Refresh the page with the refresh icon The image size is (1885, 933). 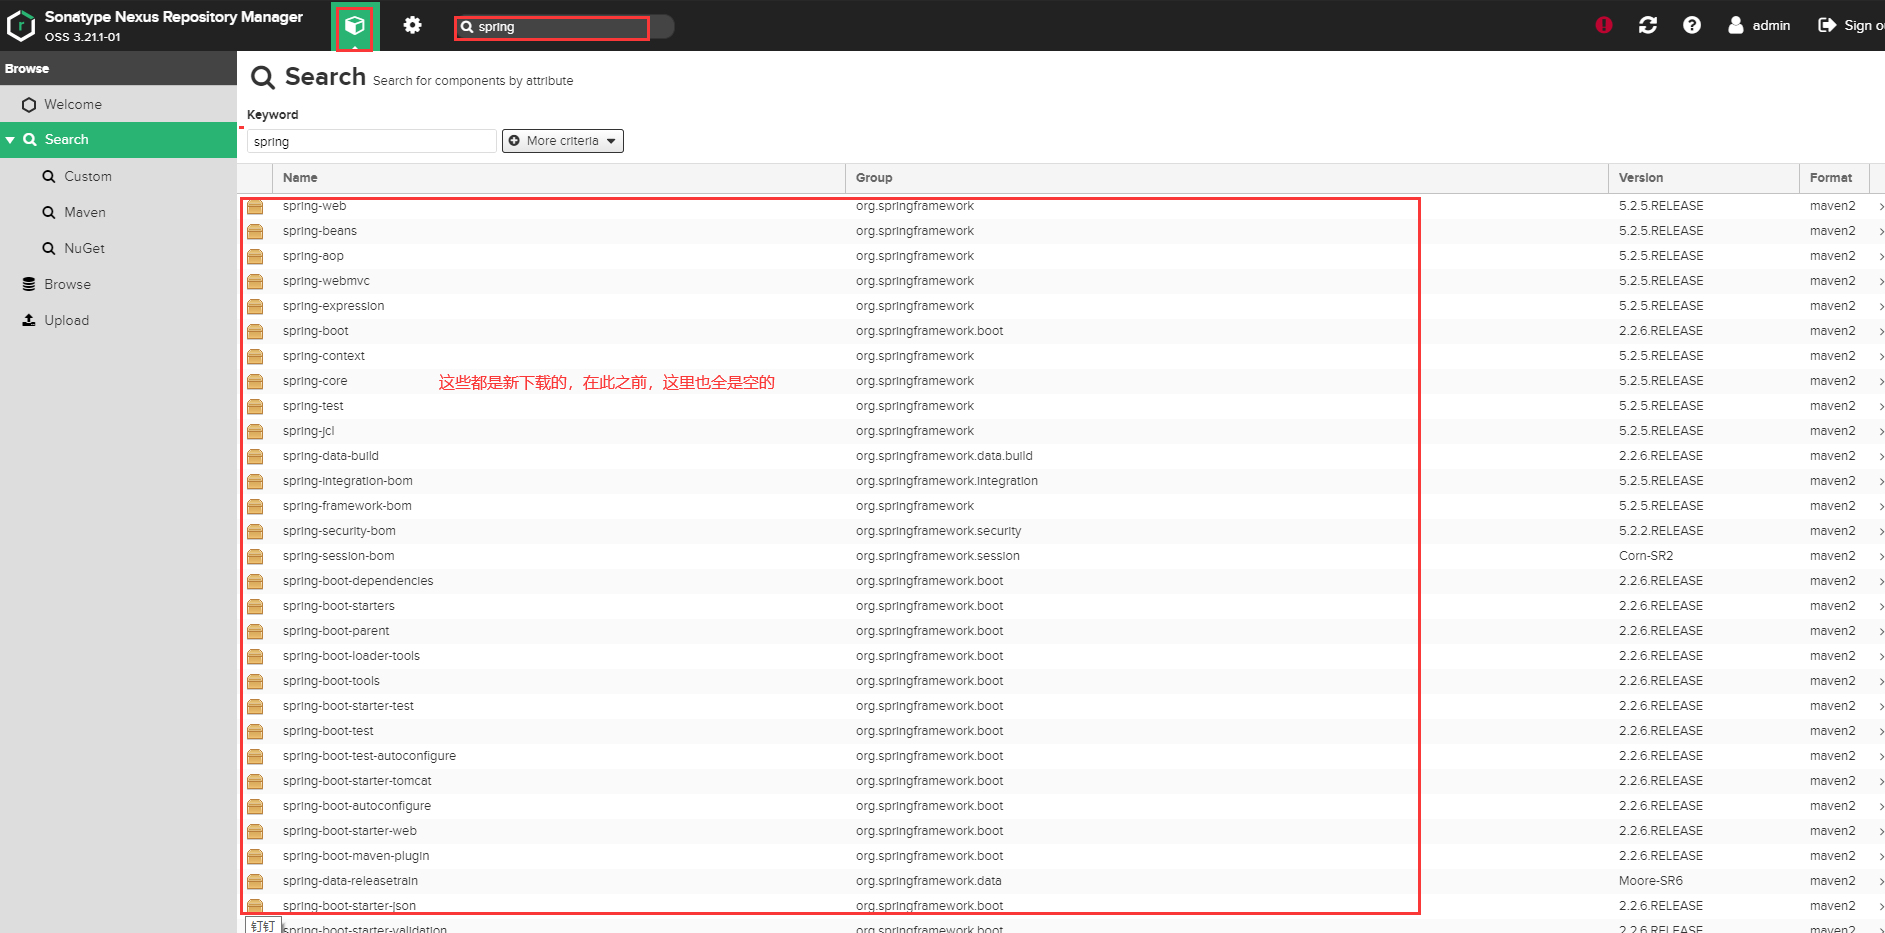pos(1648,25)
